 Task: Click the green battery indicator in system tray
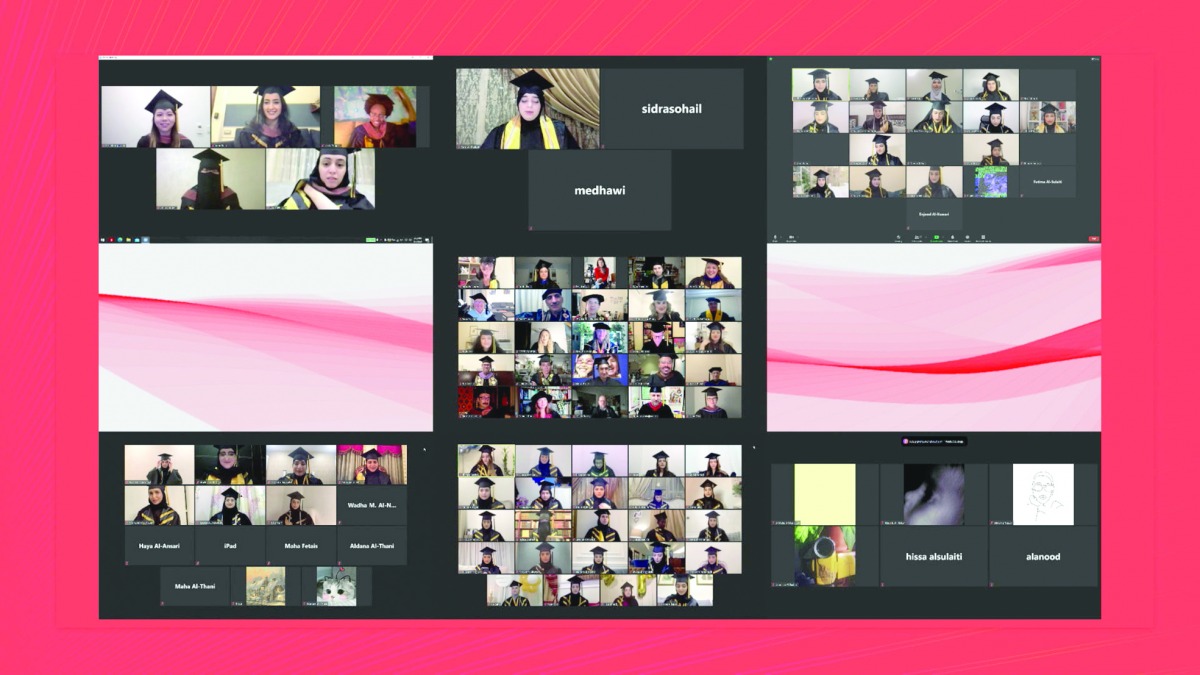(x=371, y=240)
